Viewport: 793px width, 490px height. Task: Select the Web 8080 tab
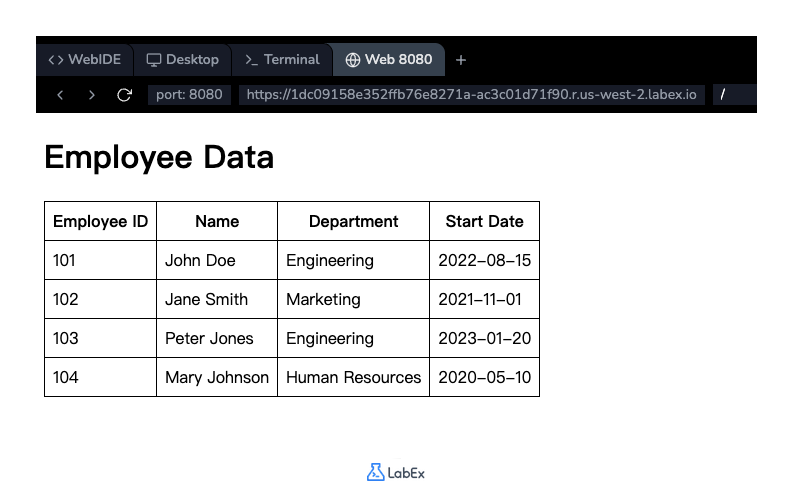[388, 60]
